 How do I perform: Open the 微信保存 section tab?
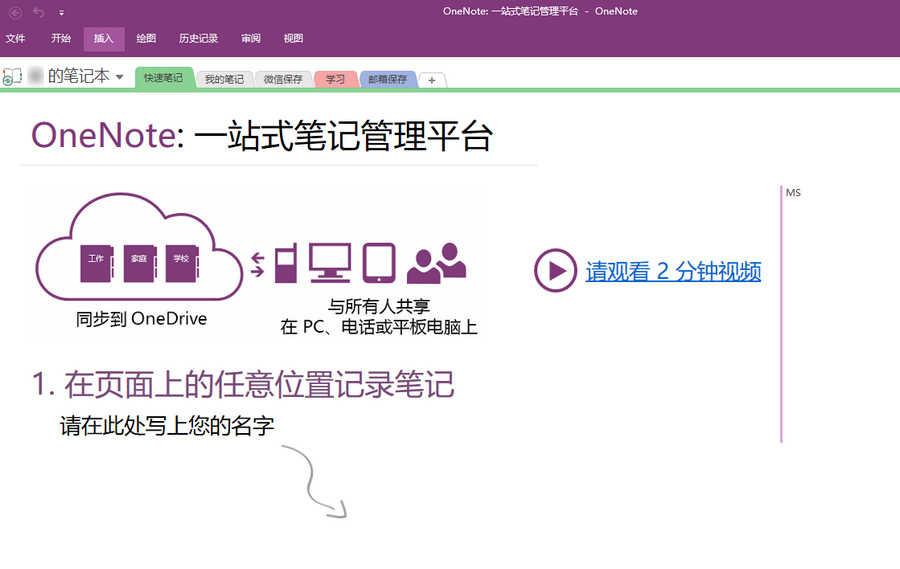click(283, 79)
